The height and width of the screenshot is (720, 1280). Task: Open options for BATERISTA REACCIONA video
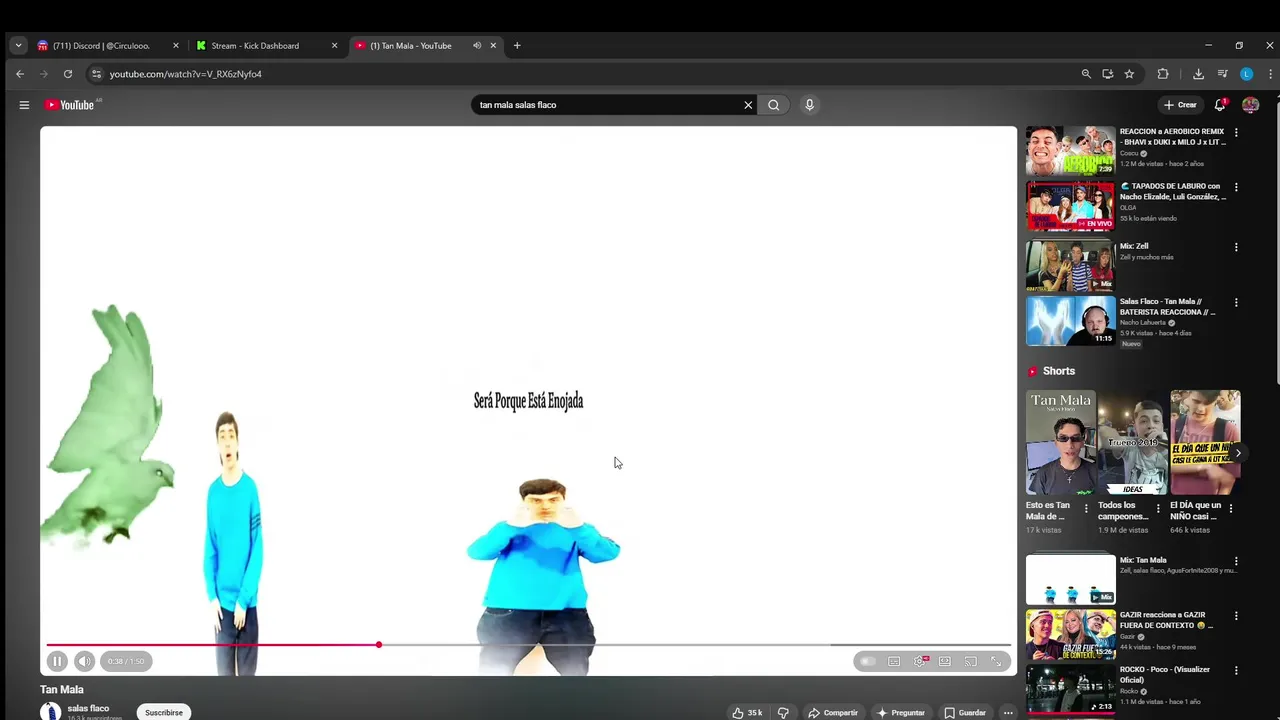[x=1236, y=302]
